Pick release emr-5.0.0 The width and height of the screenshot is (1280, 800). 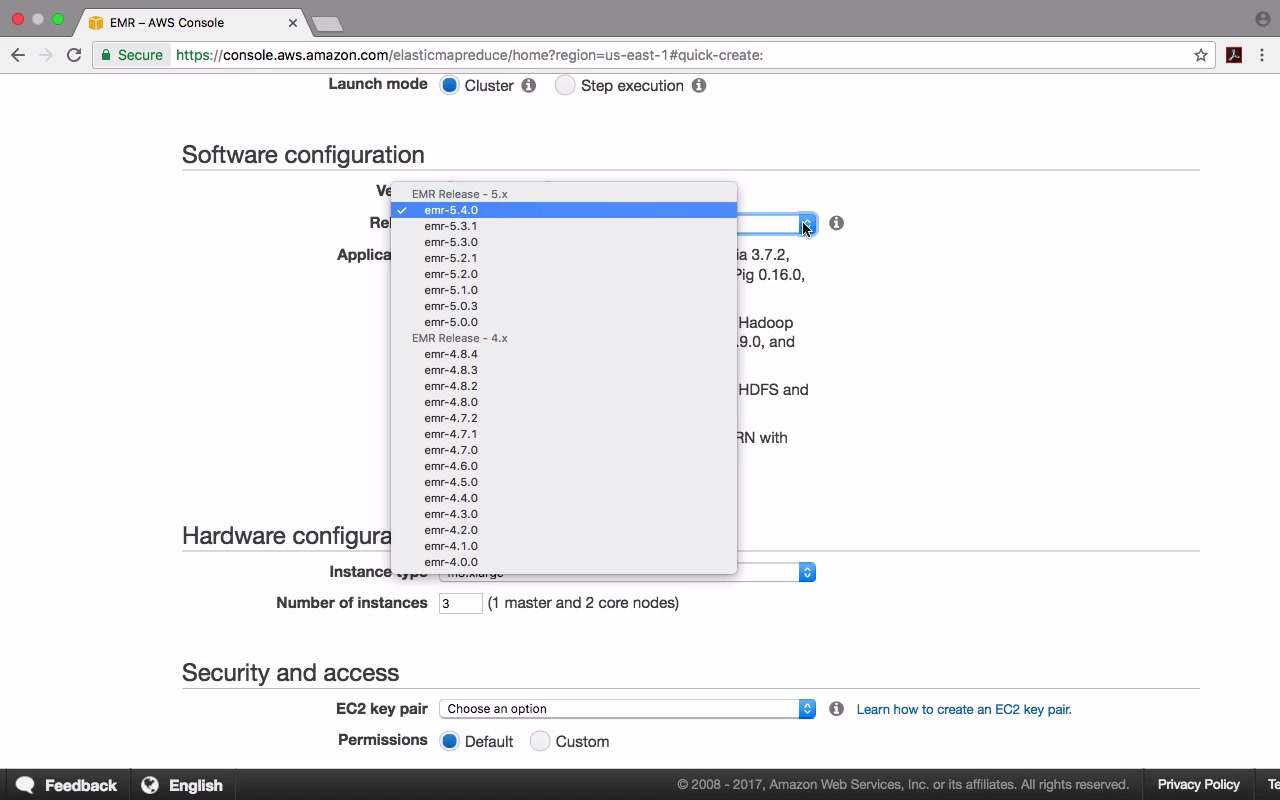coord(564,322)
